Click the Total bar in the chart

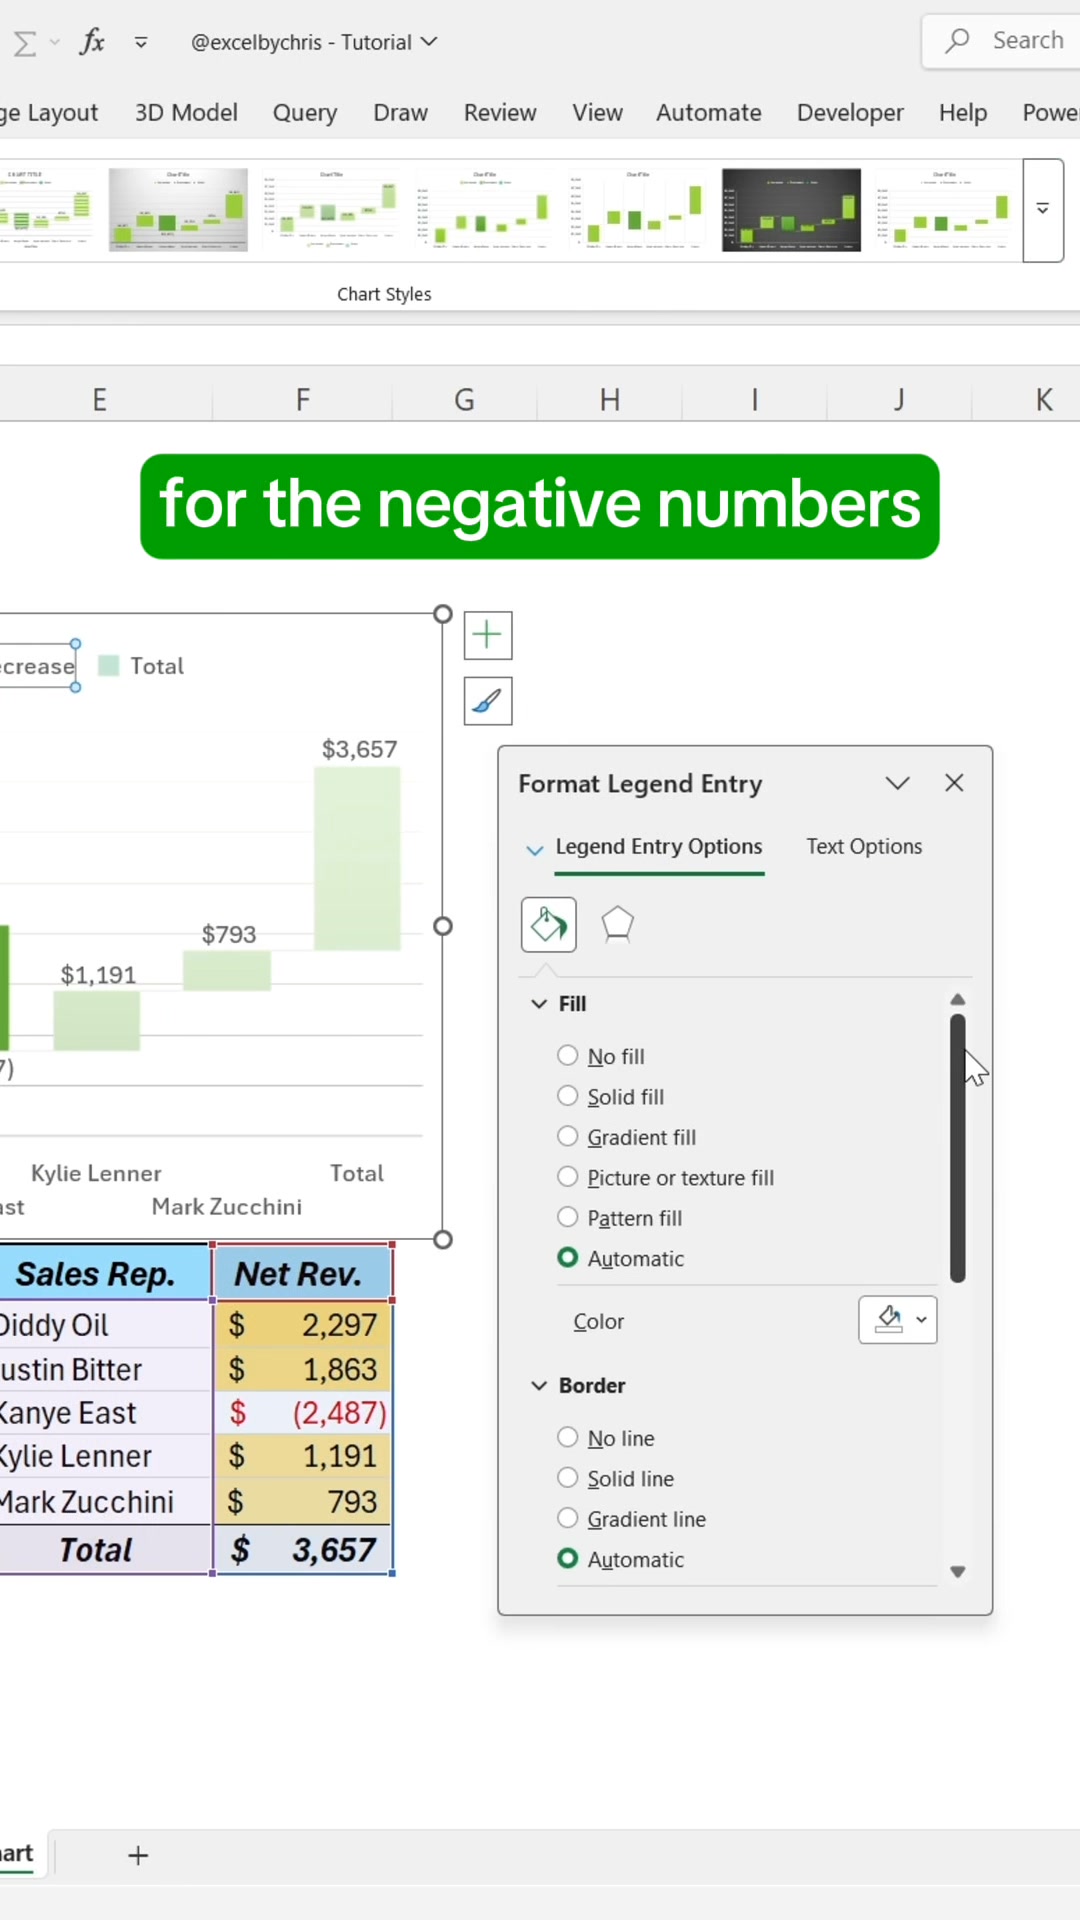click(357, 858)
